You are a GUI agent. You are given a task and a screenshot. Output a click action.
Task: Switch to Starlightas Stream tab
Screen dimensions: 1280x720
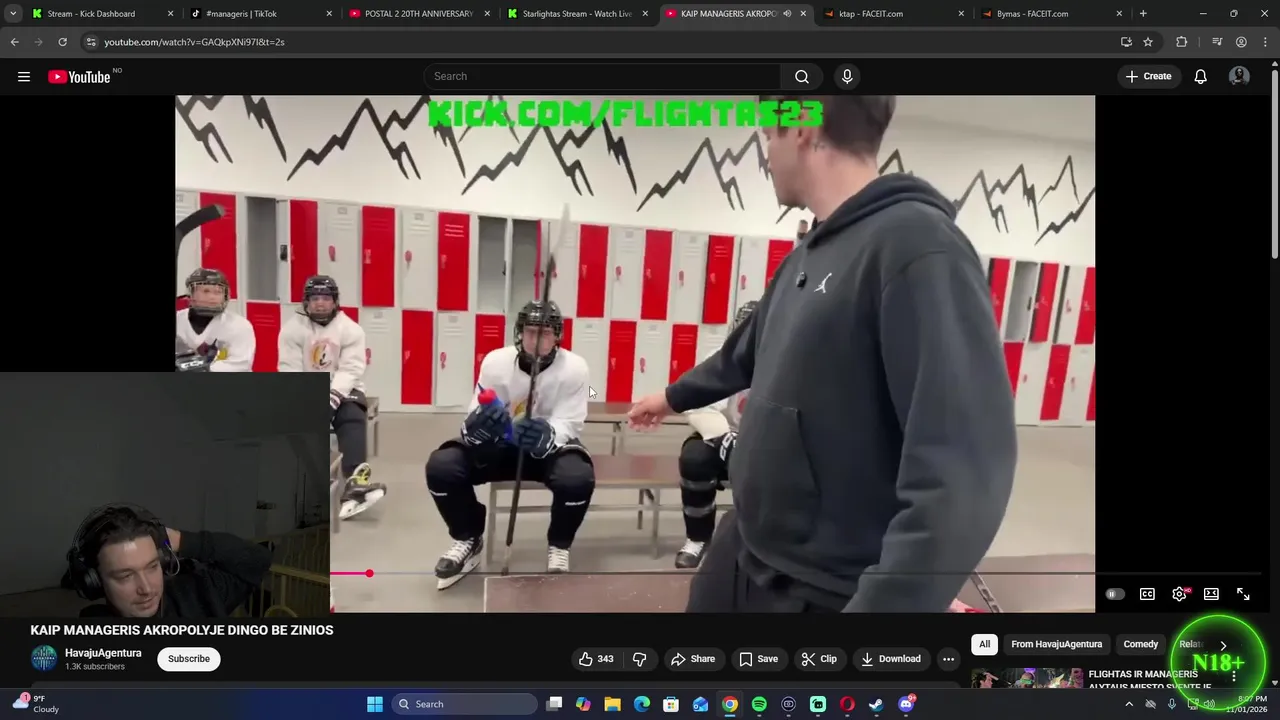[577, 14]
